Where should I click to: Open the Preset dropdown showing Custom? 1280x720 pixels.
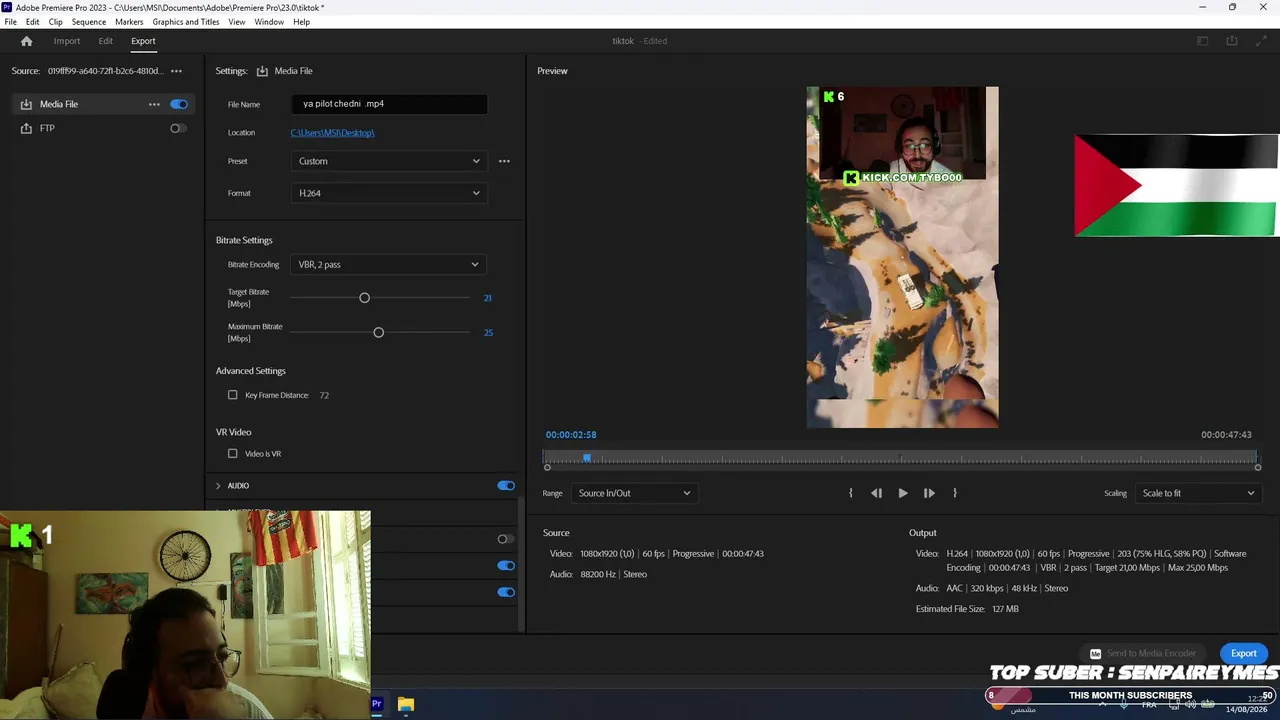[389, 161]
